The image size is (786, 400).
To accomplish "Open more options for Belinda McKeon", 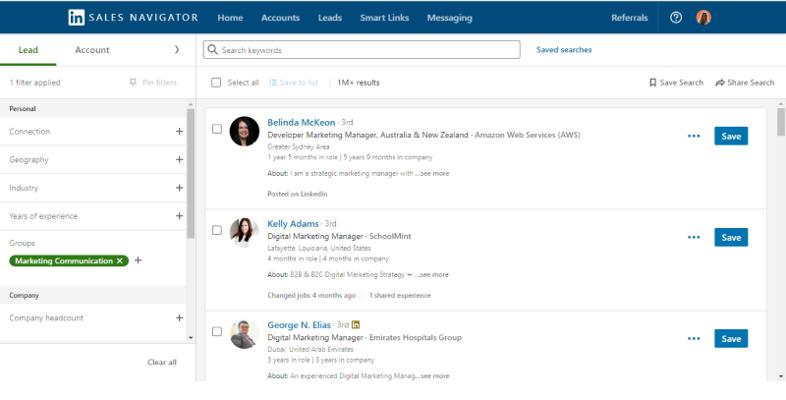I will [694, 136].
